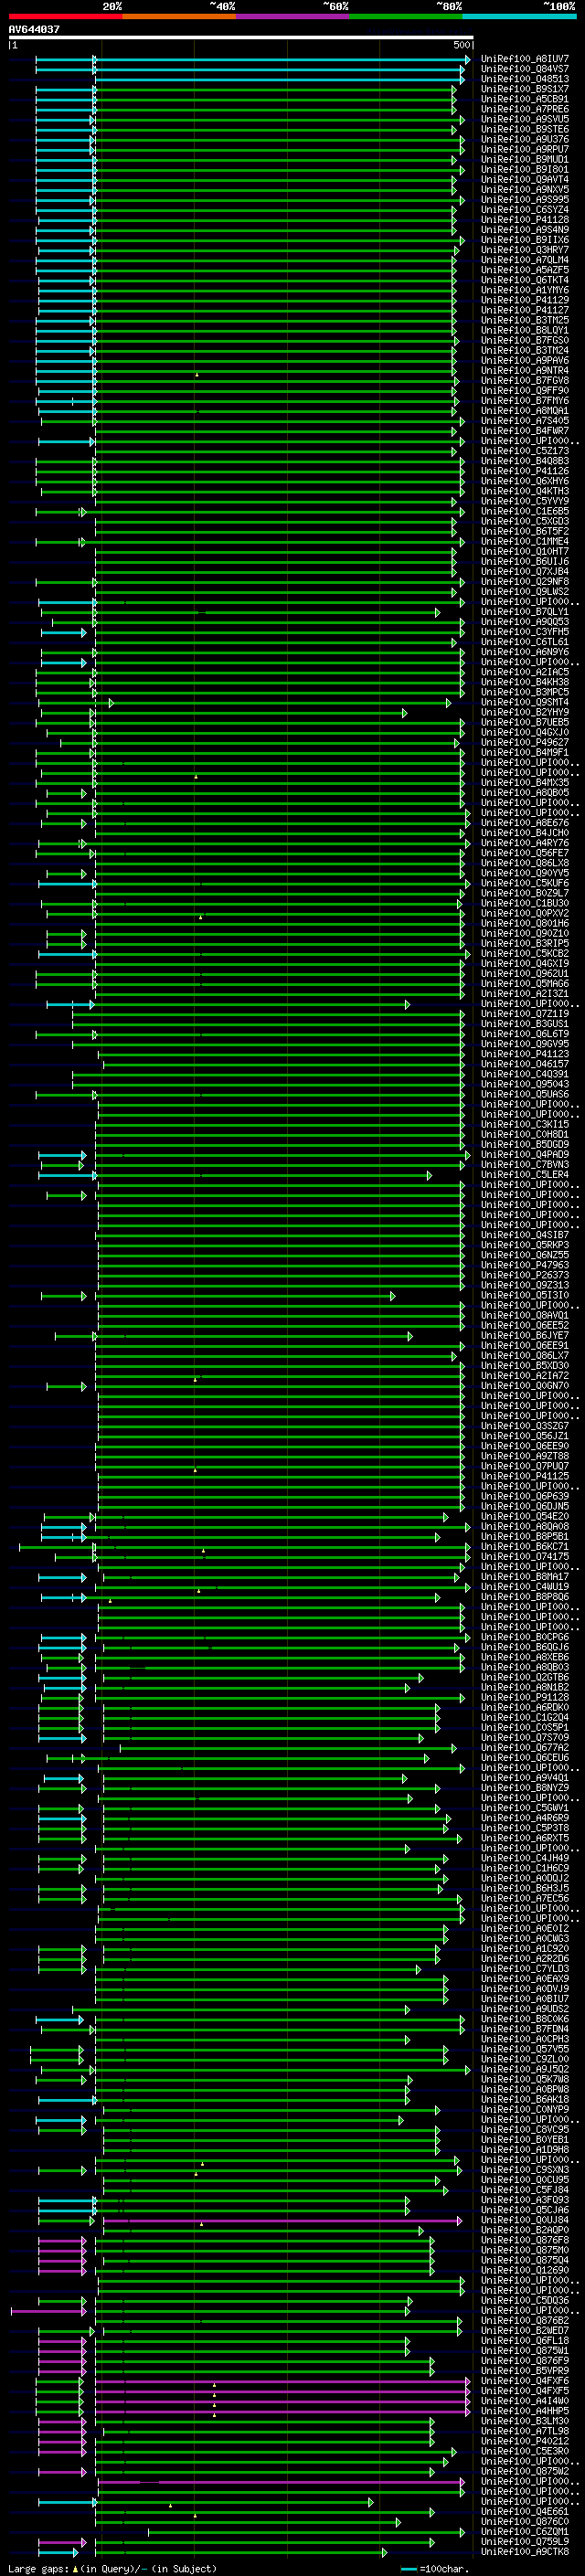Choose the UniRef100_B9MUD1 entry
This screenshot has width=585, height=2576.
[x=525, y=159]
